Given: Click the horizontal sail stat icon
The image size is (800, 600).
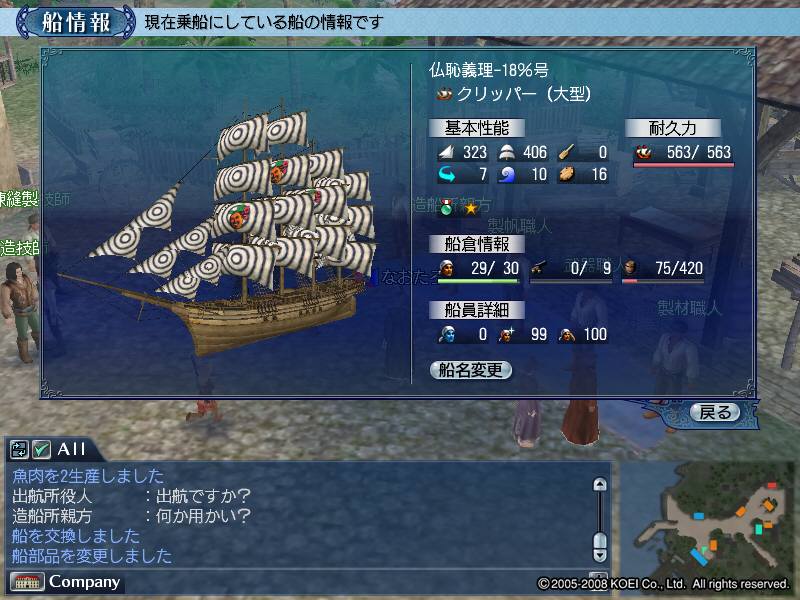Looking at the screenshot, I should (x=506, y=152).
